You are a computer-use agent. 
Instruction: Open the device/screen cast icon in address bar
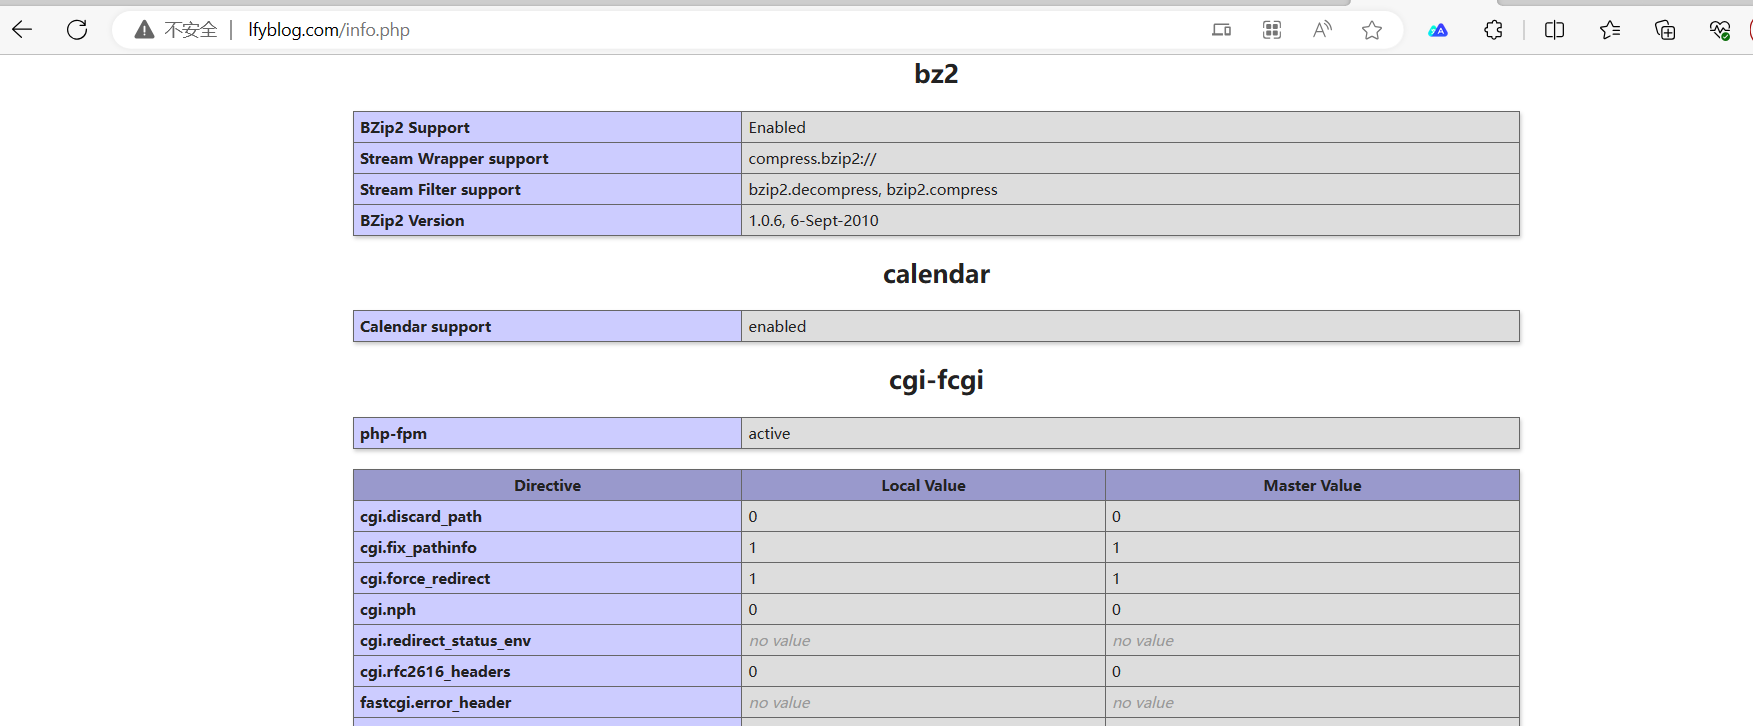point(1221,30)
